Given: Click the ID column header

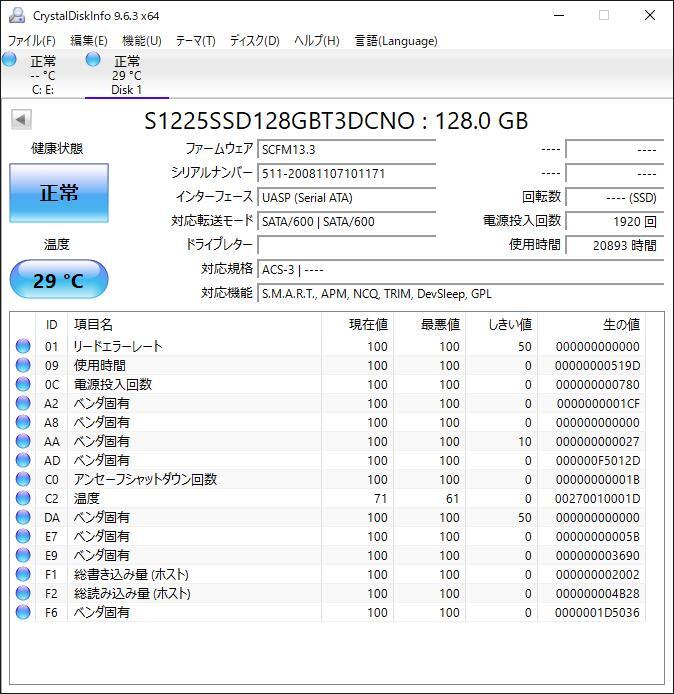Looking at the screenshot, I should [x=51, y=324].
